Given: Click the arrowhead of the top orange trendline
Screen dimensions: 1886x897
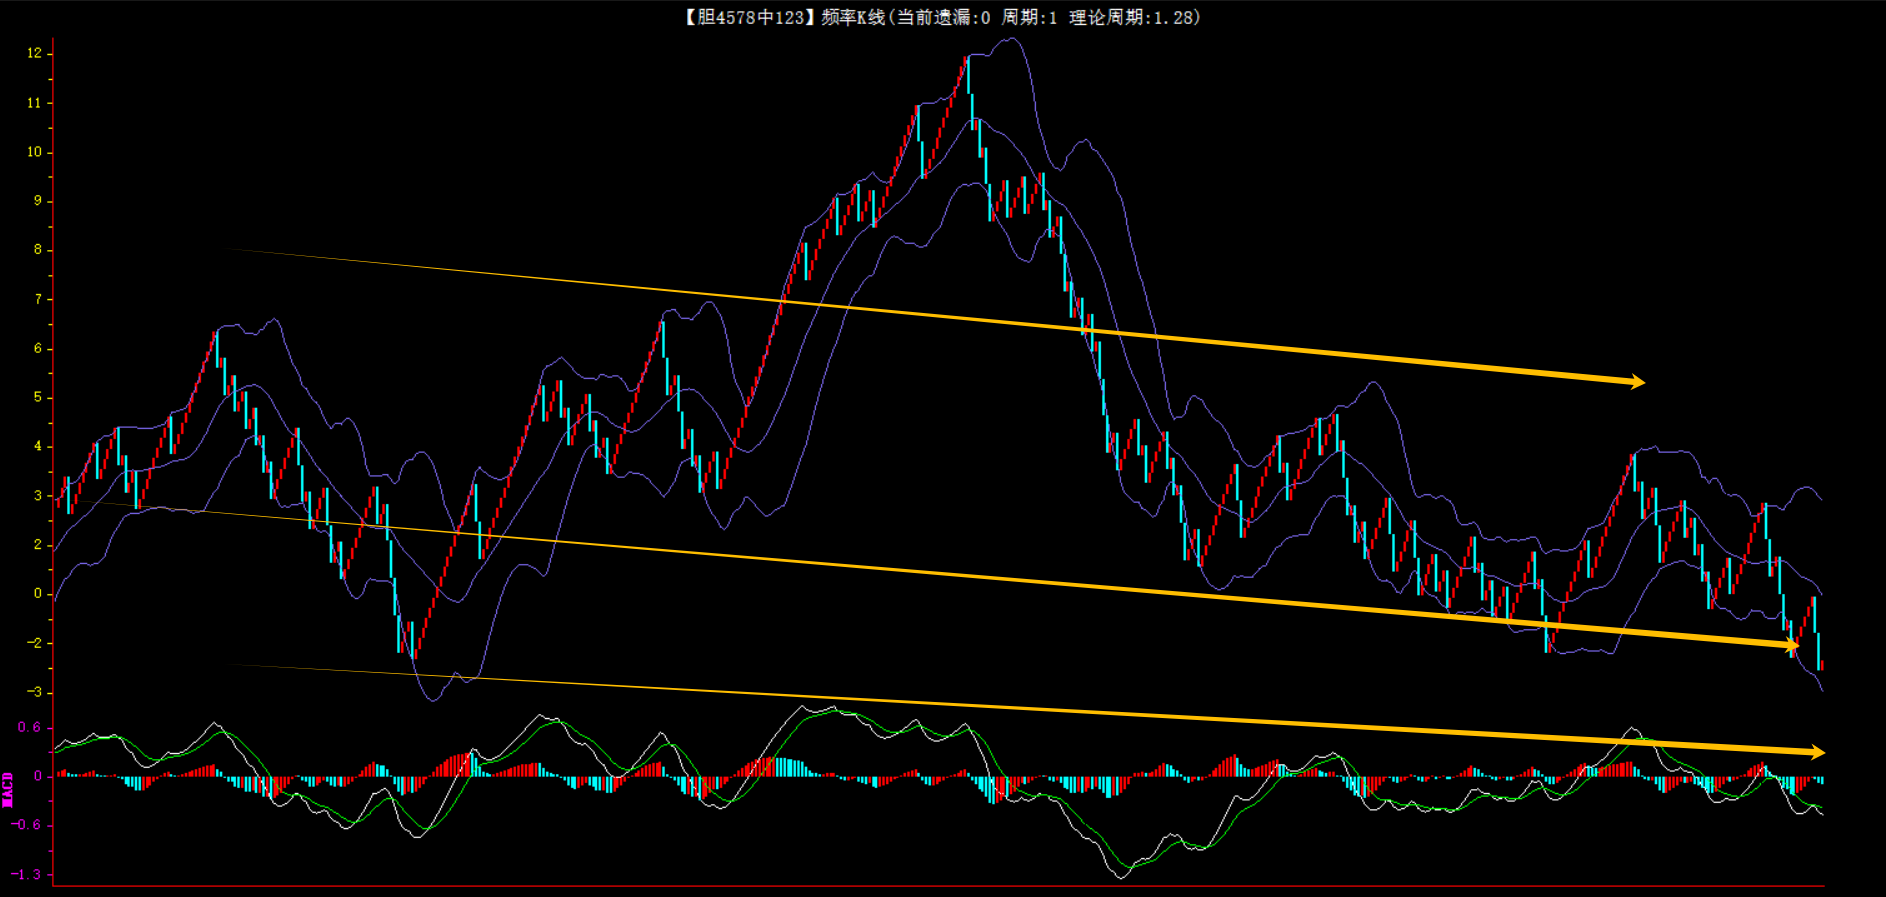Looking at the screenshot, I should [x=1637, y=381].
